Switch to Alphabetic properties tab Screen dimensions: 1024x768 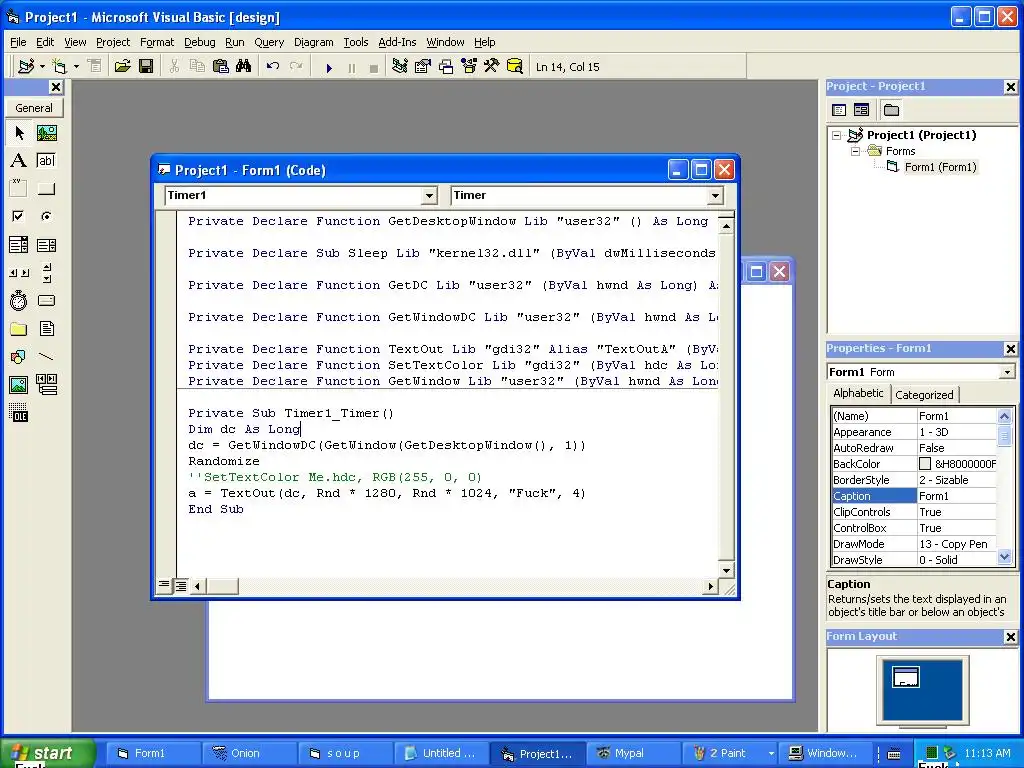coord(858,393)
